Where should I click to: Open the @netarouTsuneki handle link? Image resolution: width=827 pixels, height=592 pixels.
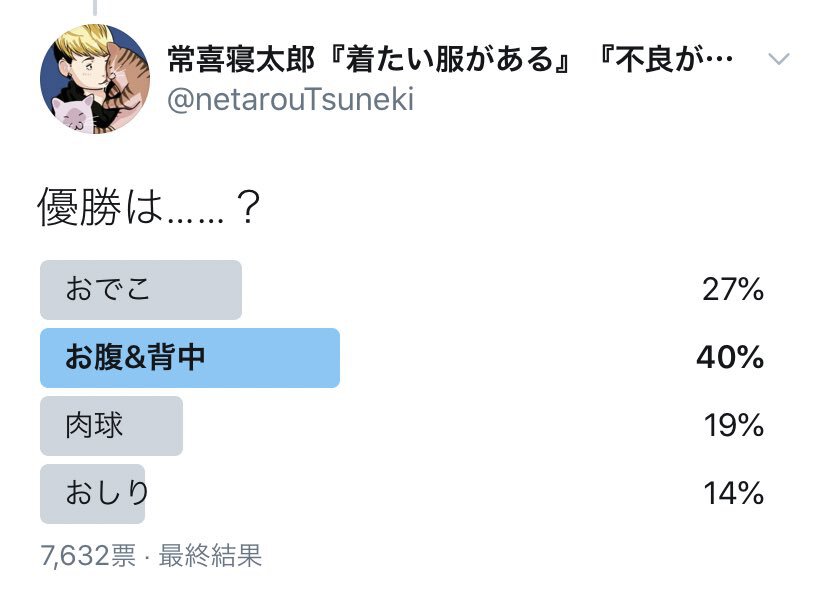coord(289,100)
